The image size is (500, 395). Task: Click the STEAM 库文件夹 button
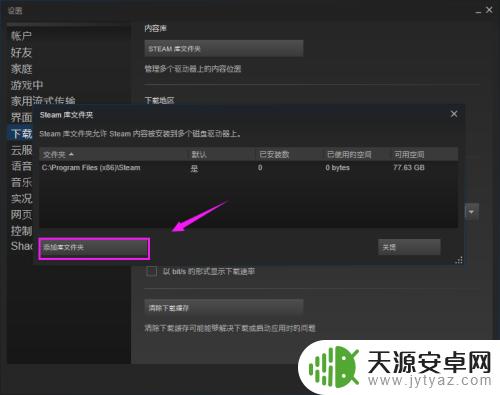point(224,49)
